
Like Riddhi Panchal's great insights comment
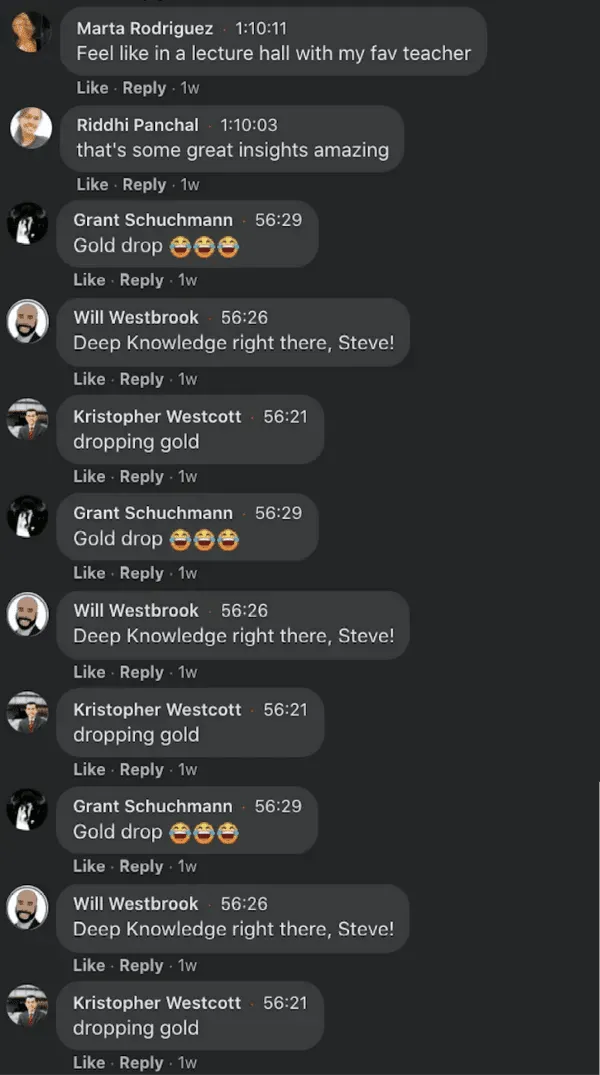point(92,184)
